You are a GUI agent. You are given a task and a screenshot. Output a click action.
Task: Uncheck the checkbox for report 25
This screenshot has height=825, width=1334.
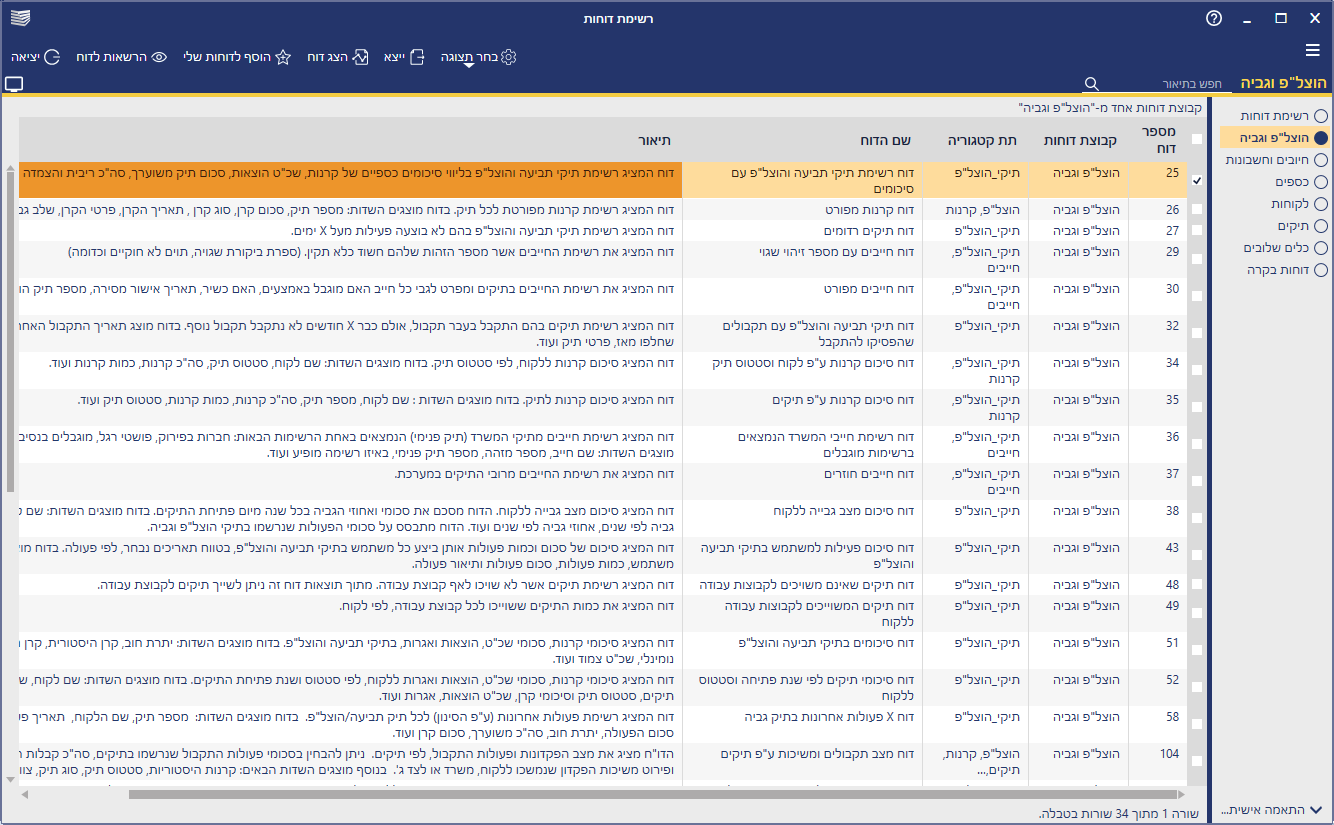pos(1197,181)
